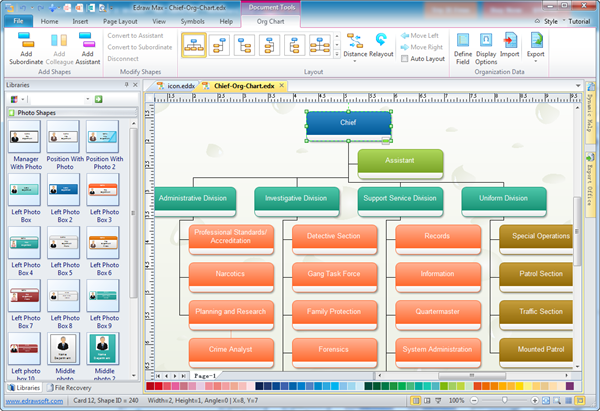Viewport: 600px width, 411px height.
Task: Select the fourth org chart layout style
Action: (x=269, y=45)
